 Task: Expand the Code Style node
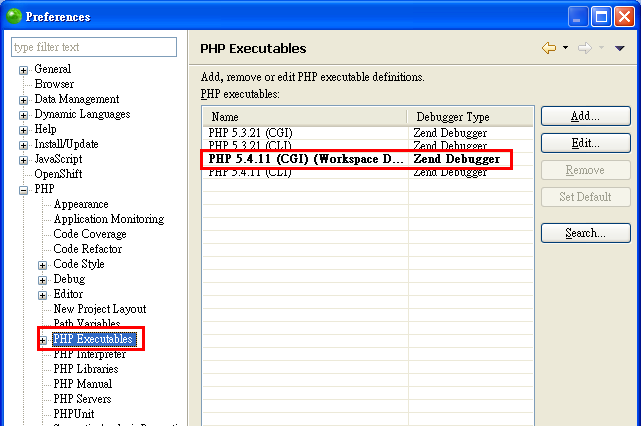click(x=43, y=265)
